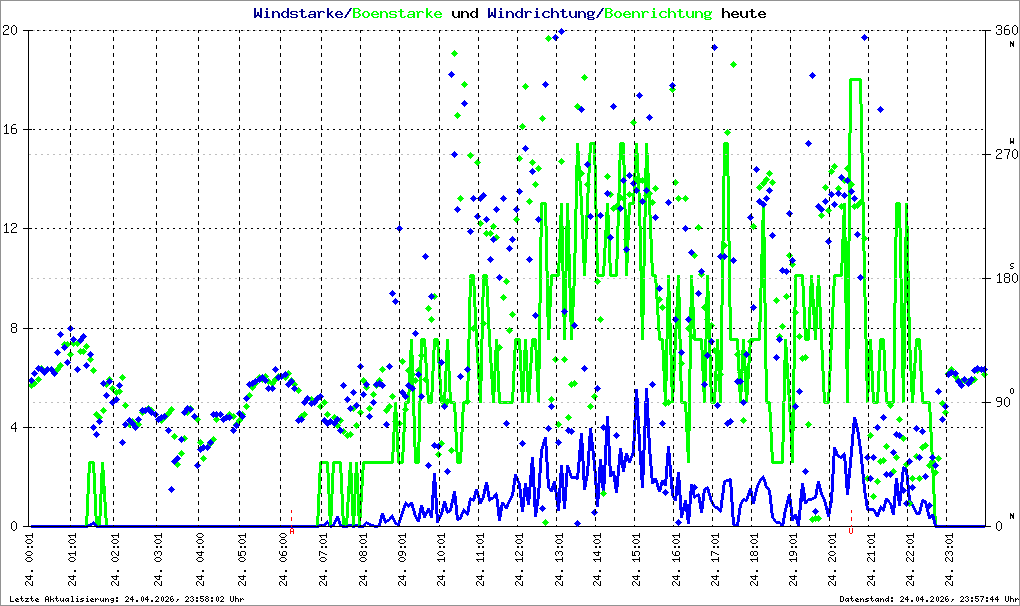Click the "24. 06:00" time label

[x=283, y=560]
